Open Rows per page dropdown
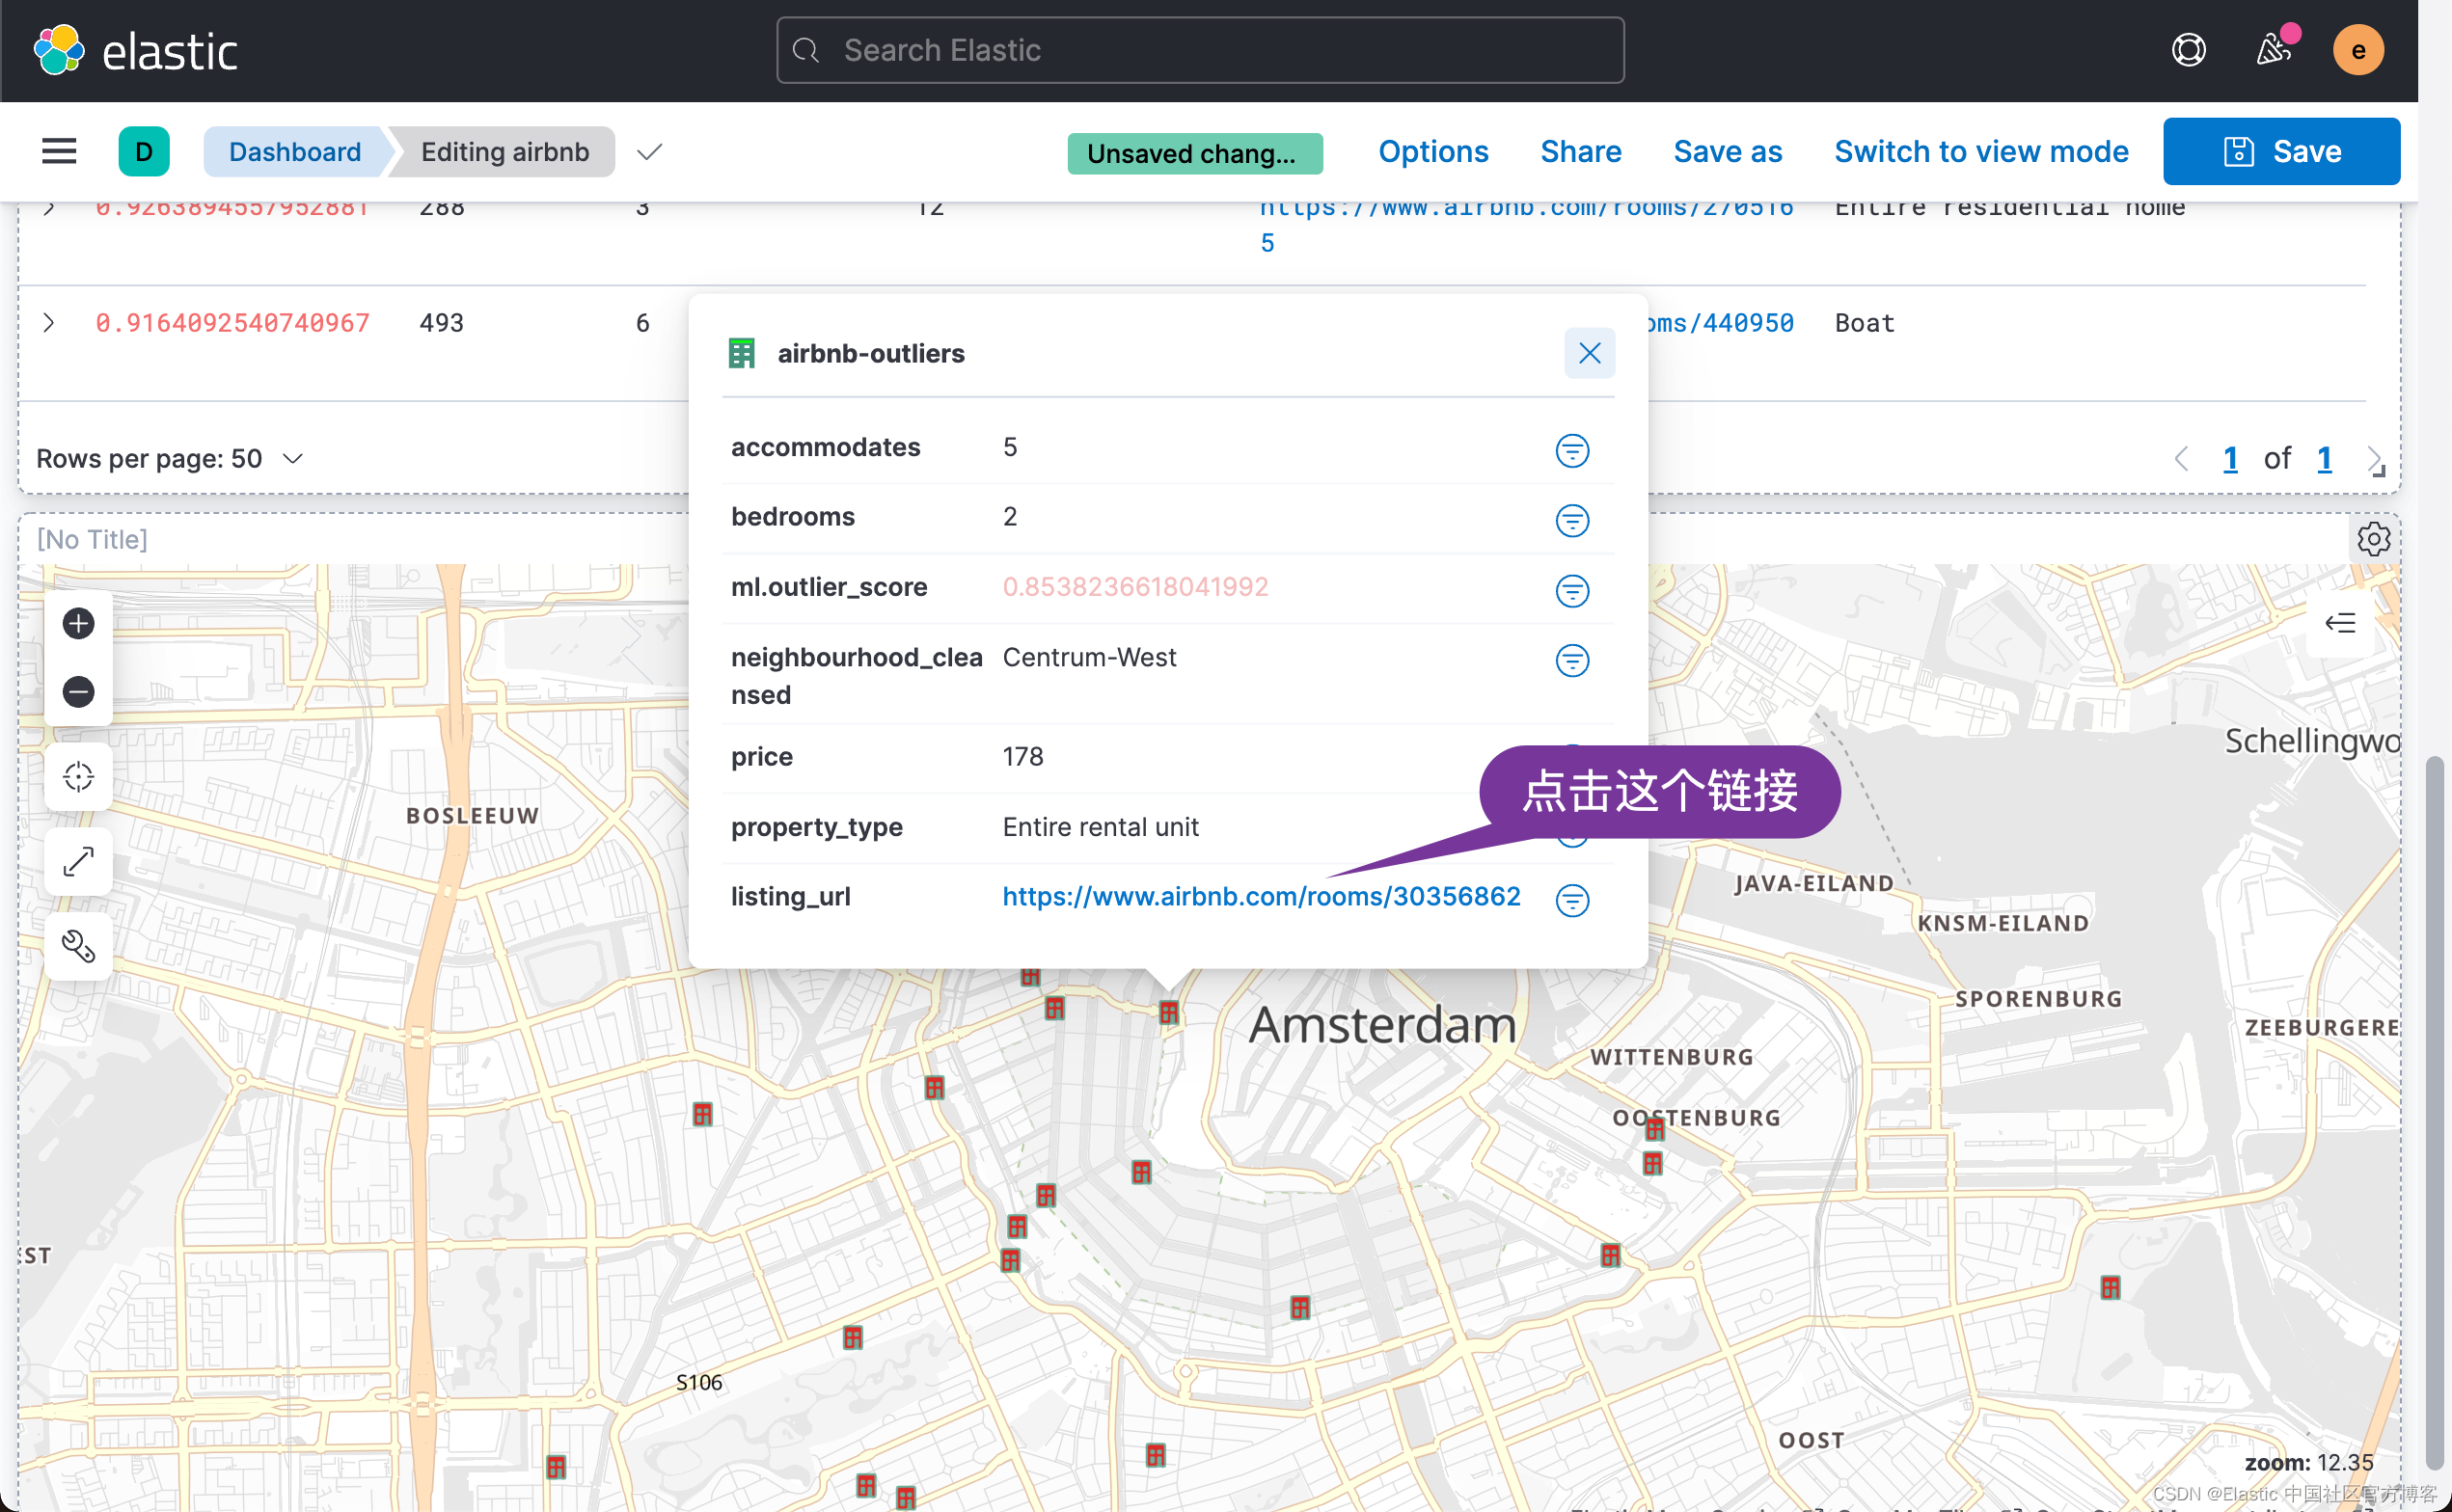The height and width of the screenshot is (1512, 2452). [170, 459]
